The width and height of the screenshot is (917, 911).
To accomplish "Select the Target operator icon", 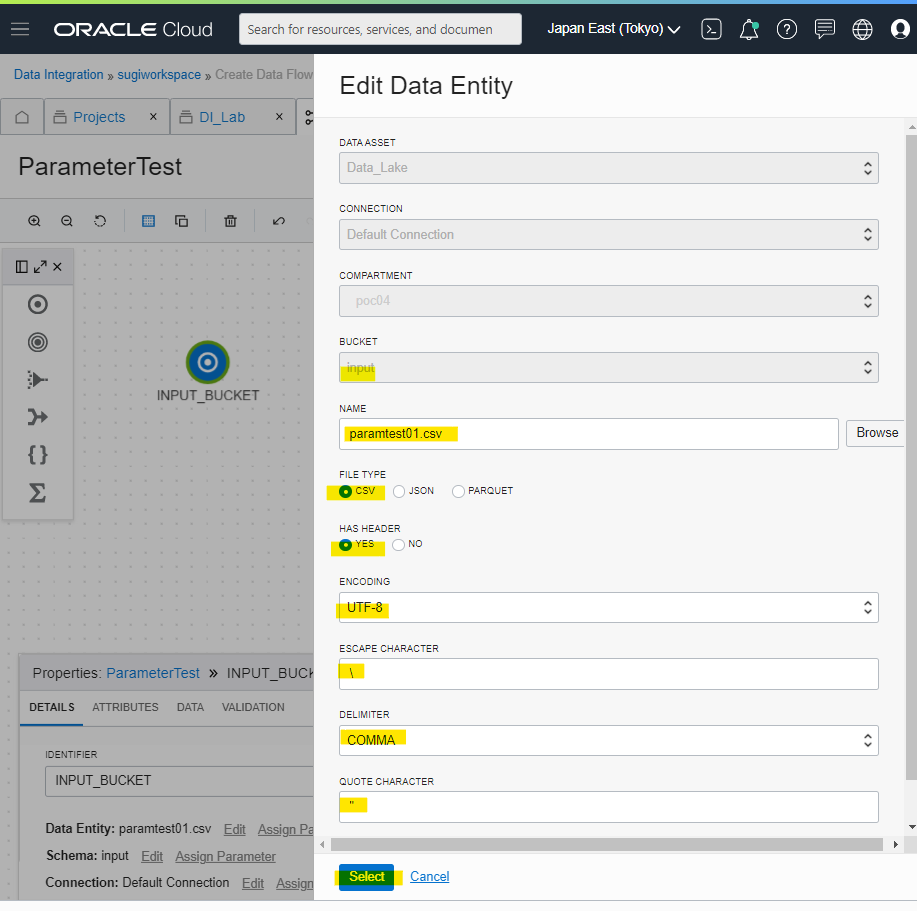I will click(37, 342).
